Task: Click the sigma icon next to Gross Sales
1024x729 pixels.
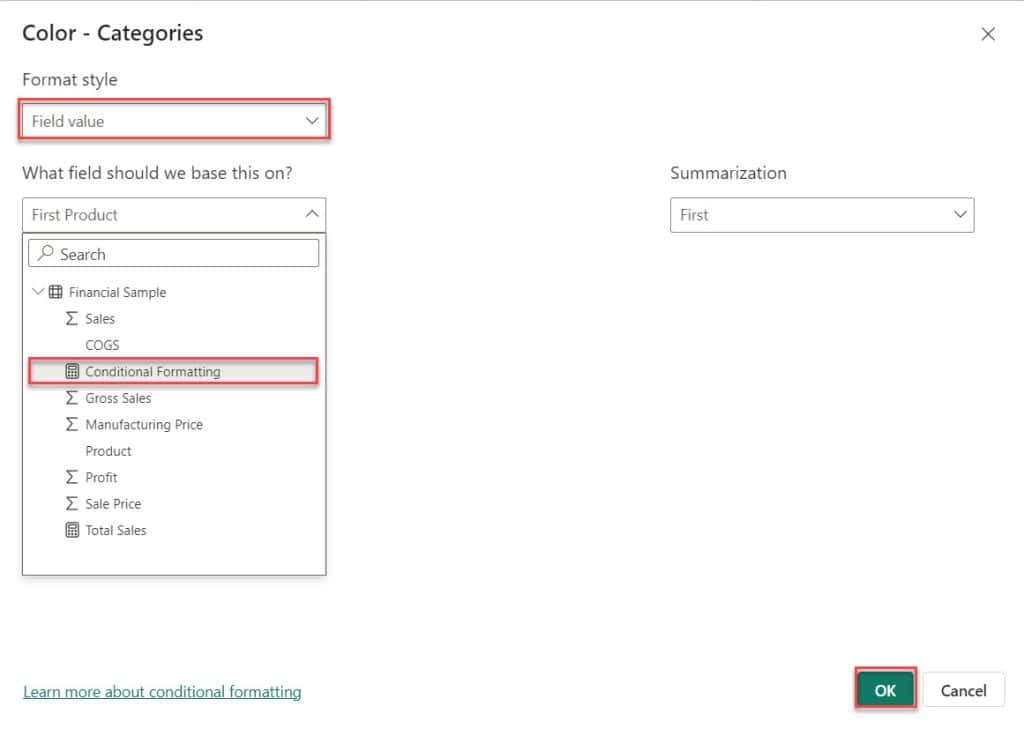Action: (x=72, y=398)
